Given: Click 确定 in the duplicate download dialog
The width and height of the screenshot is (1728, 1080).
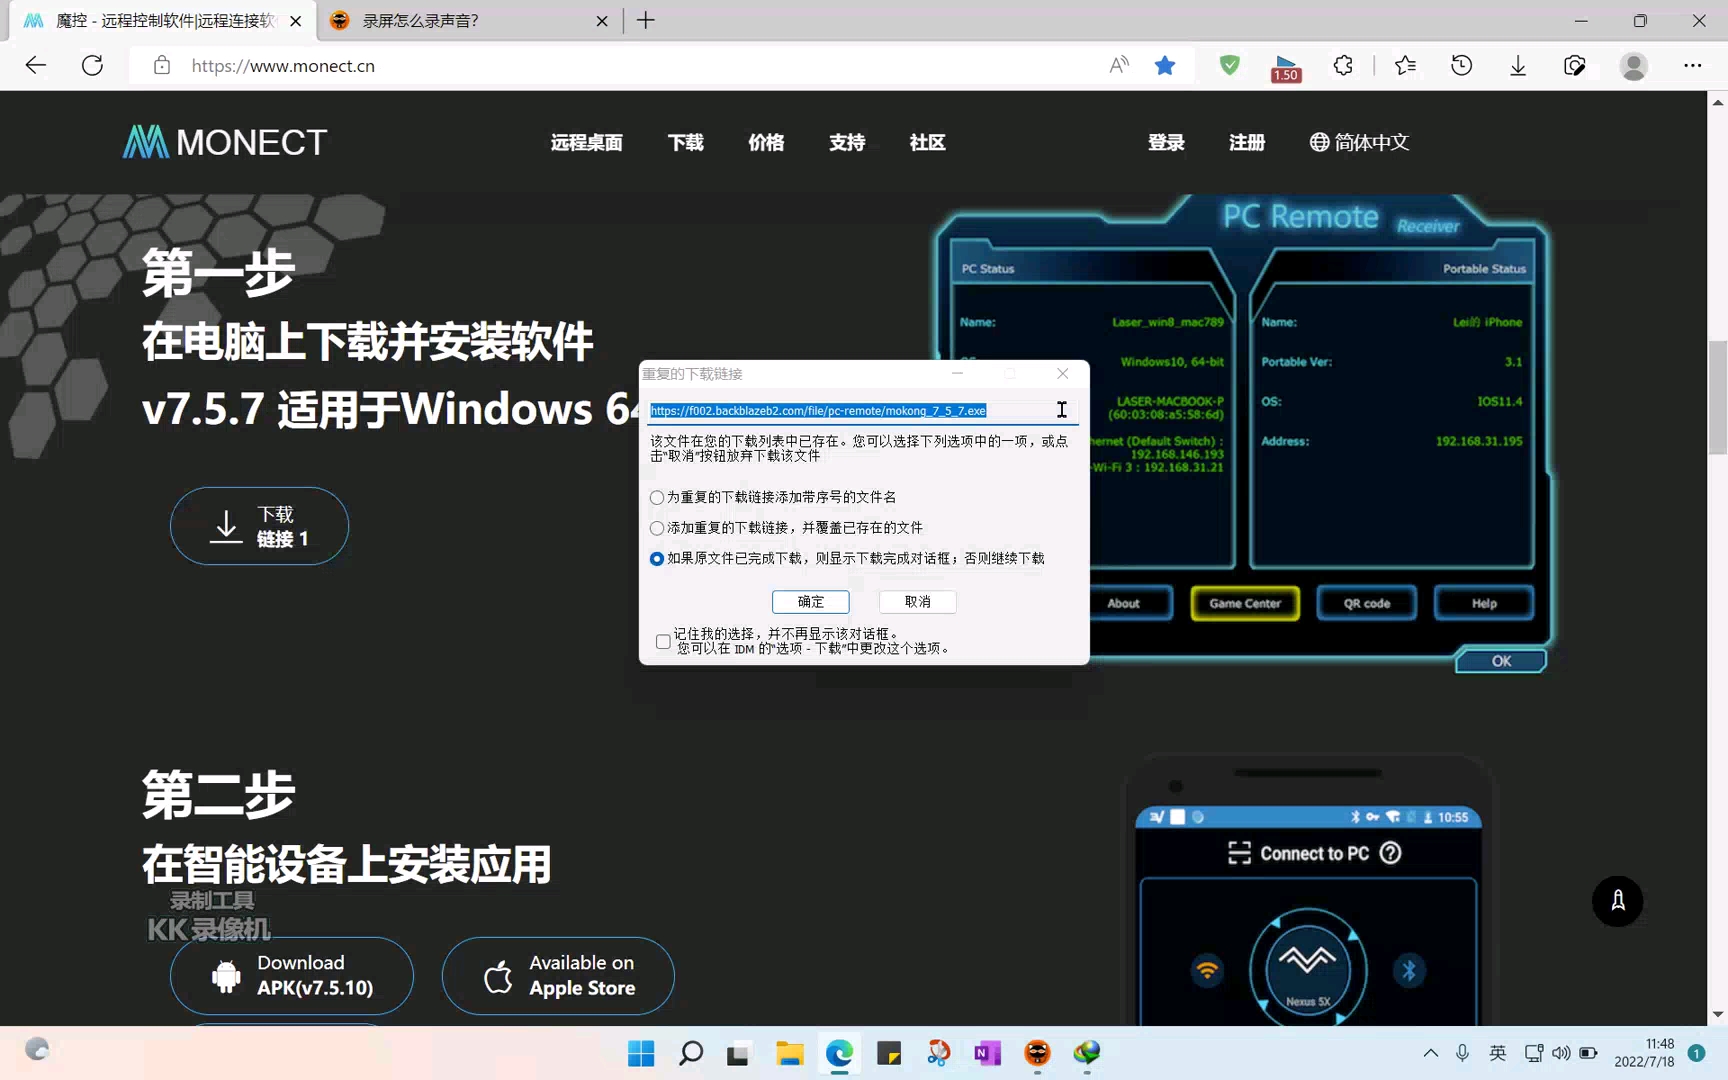Looking at the screenshot, I should (x=811, y=601).
